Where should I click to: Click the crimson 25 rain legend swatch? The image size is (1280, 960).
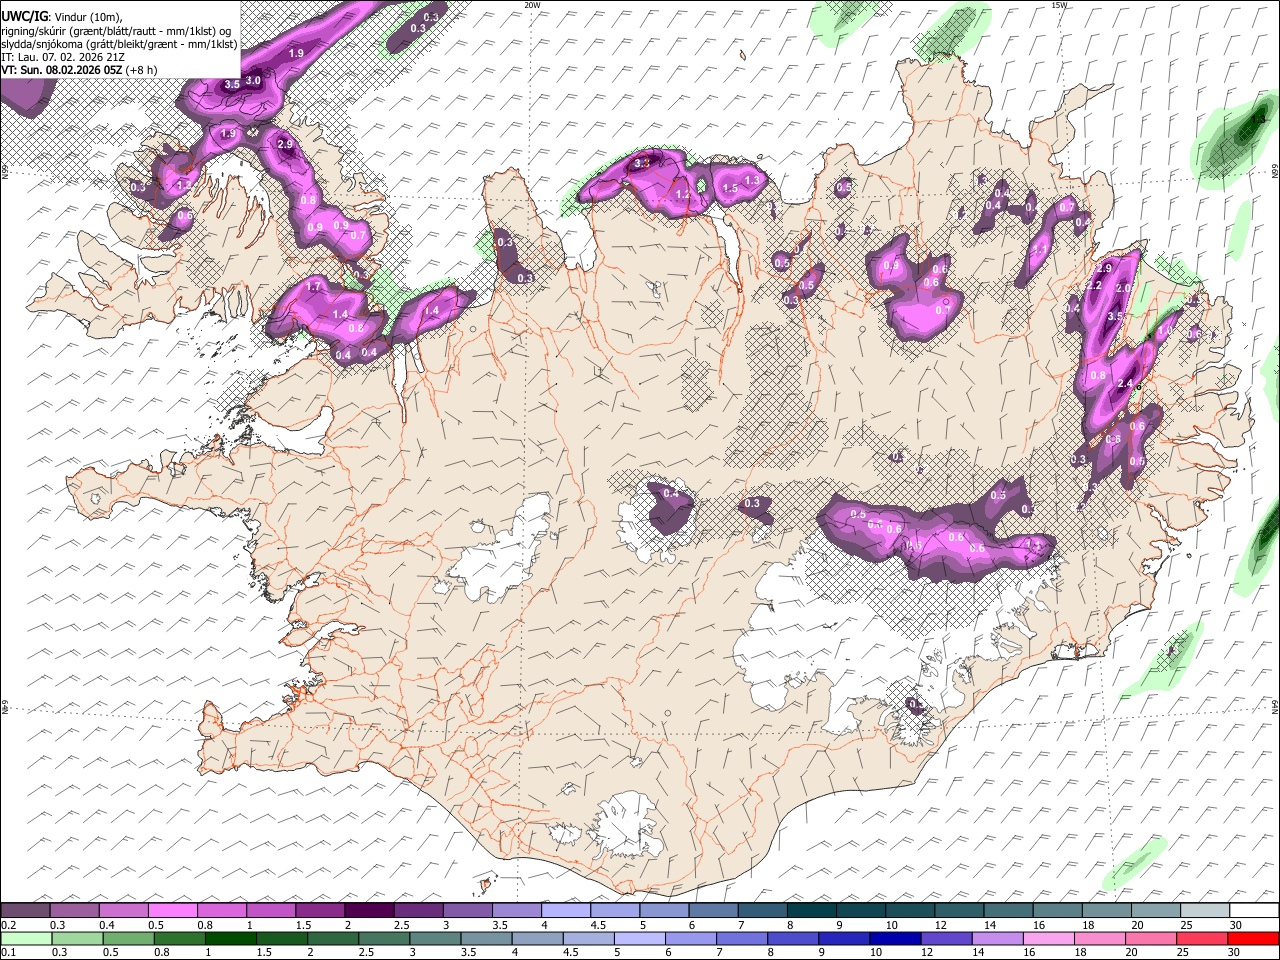tap(1201, 939)
